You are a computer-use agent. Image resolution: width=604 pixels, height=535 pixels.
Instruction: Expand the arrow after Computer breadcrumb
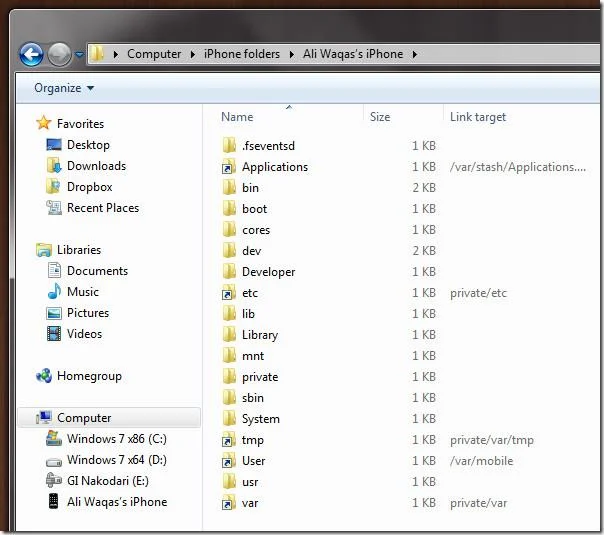click(193, 54)
